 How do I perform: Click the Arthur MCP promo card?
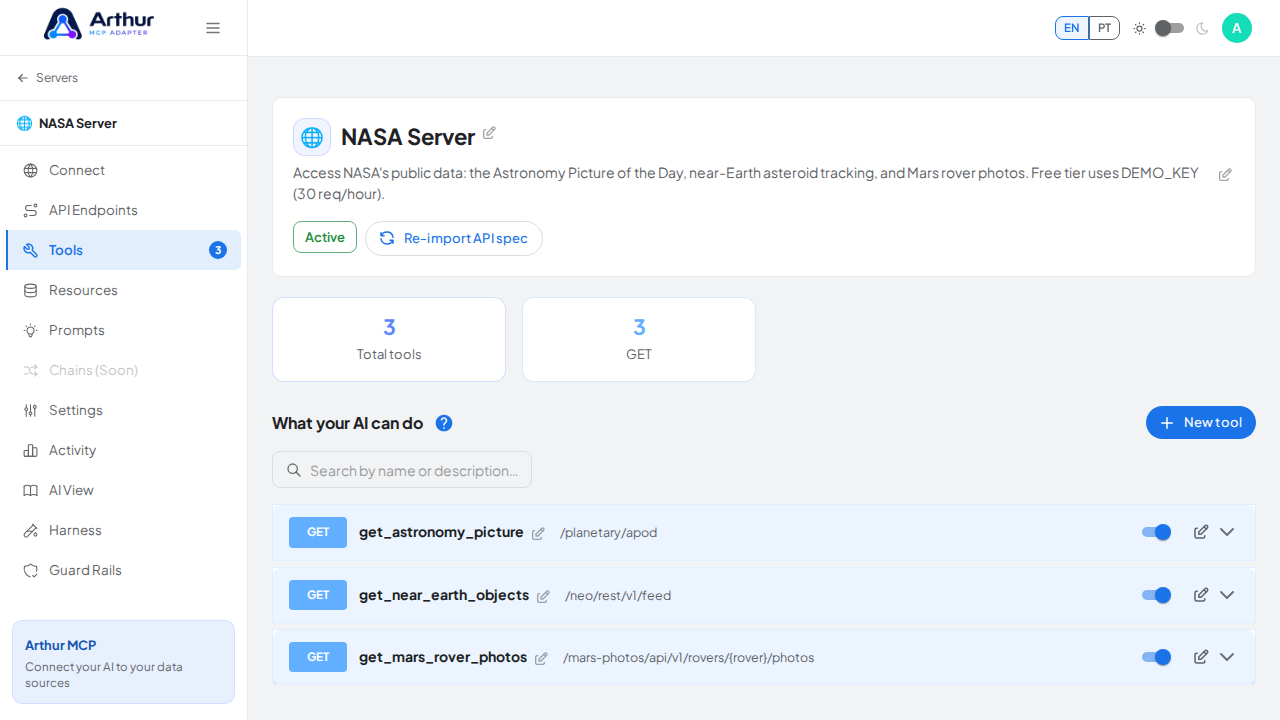point(123,662)
